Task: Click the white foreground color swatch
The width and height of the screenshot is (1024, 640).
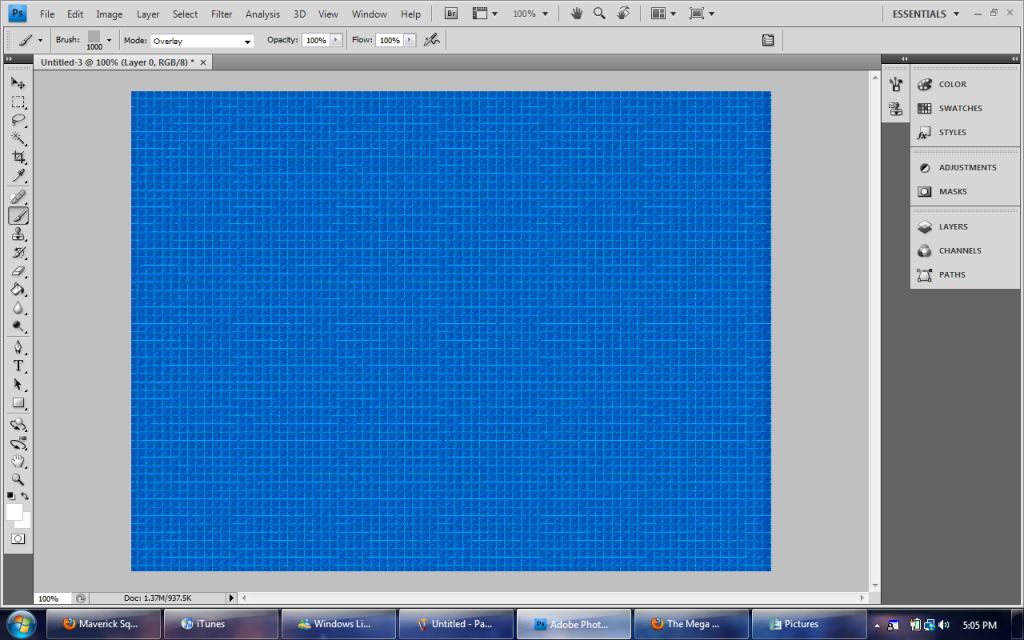Action: (14, 511)
